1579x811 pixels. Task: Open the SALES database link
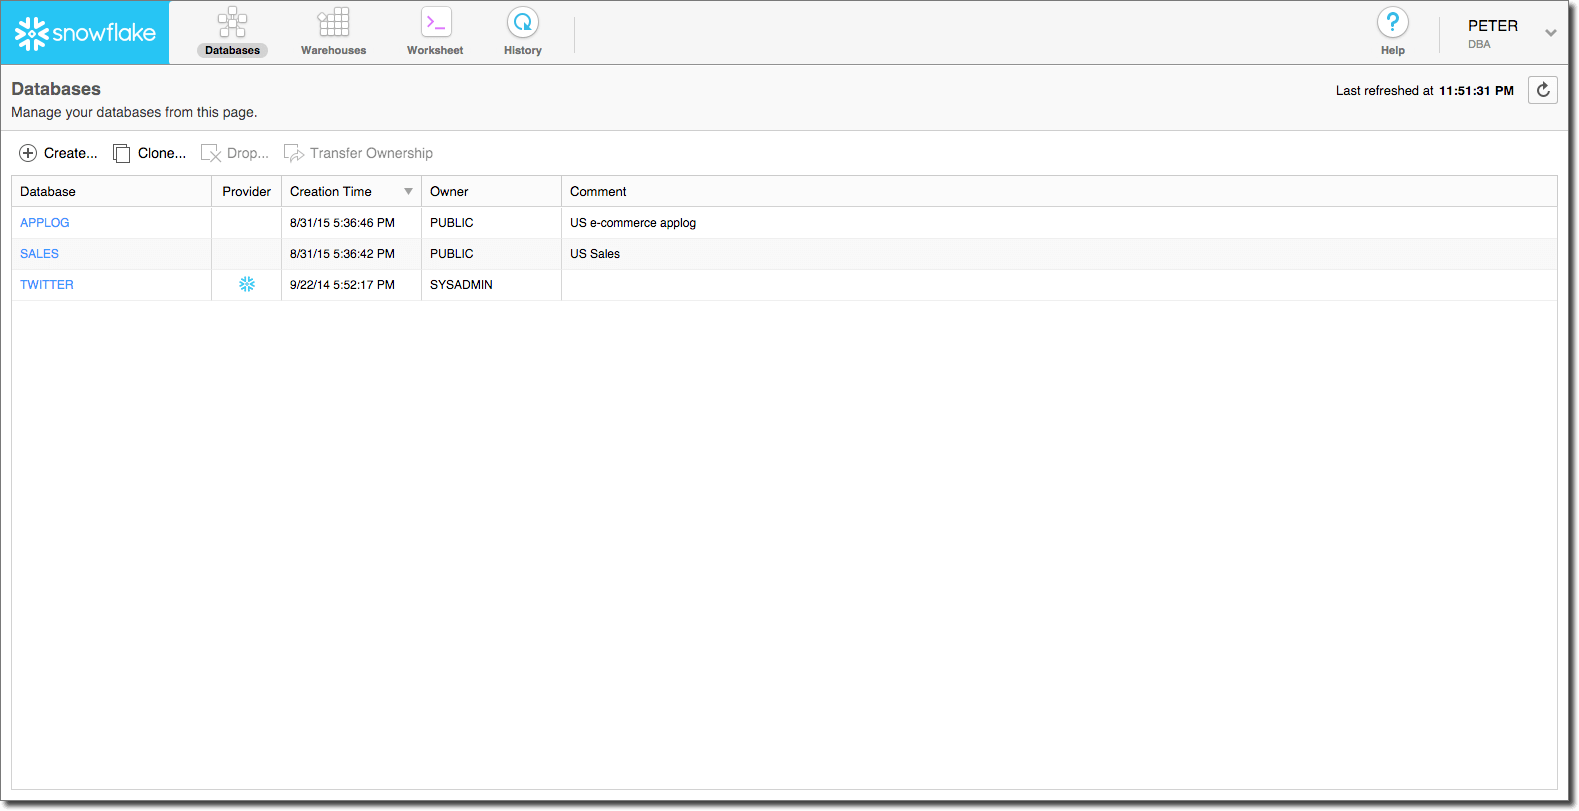[x=39, y=254]
